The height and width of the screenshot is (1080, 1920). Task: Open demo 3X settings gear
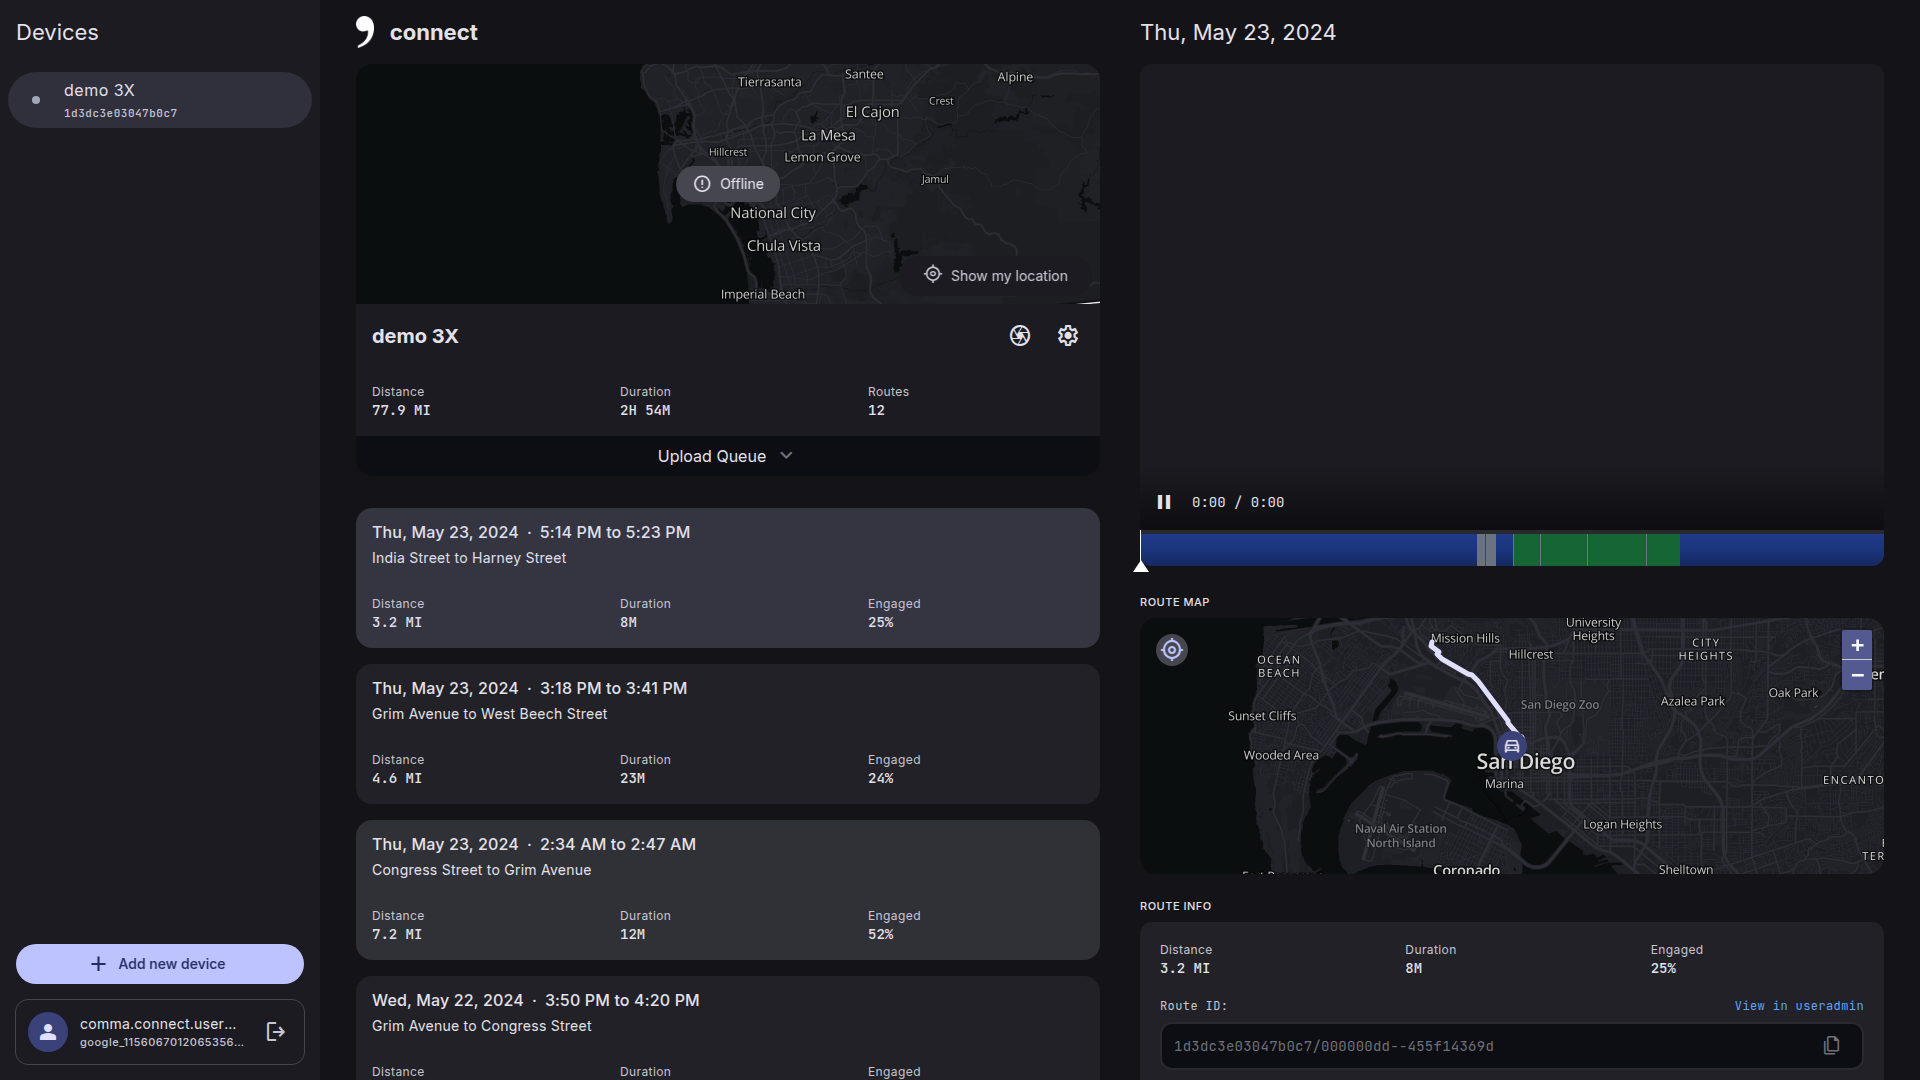point(1067,336)
